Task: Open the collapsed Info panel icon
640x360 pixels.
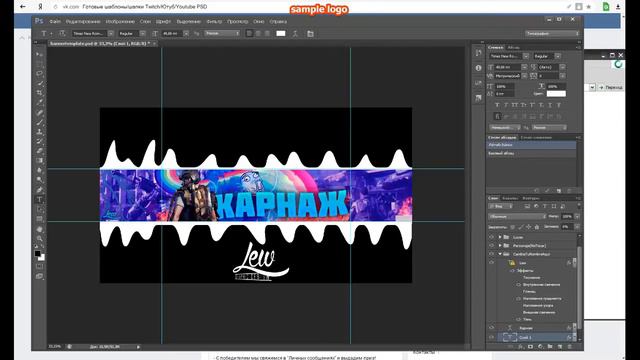Action: click(x=478, y=68)
